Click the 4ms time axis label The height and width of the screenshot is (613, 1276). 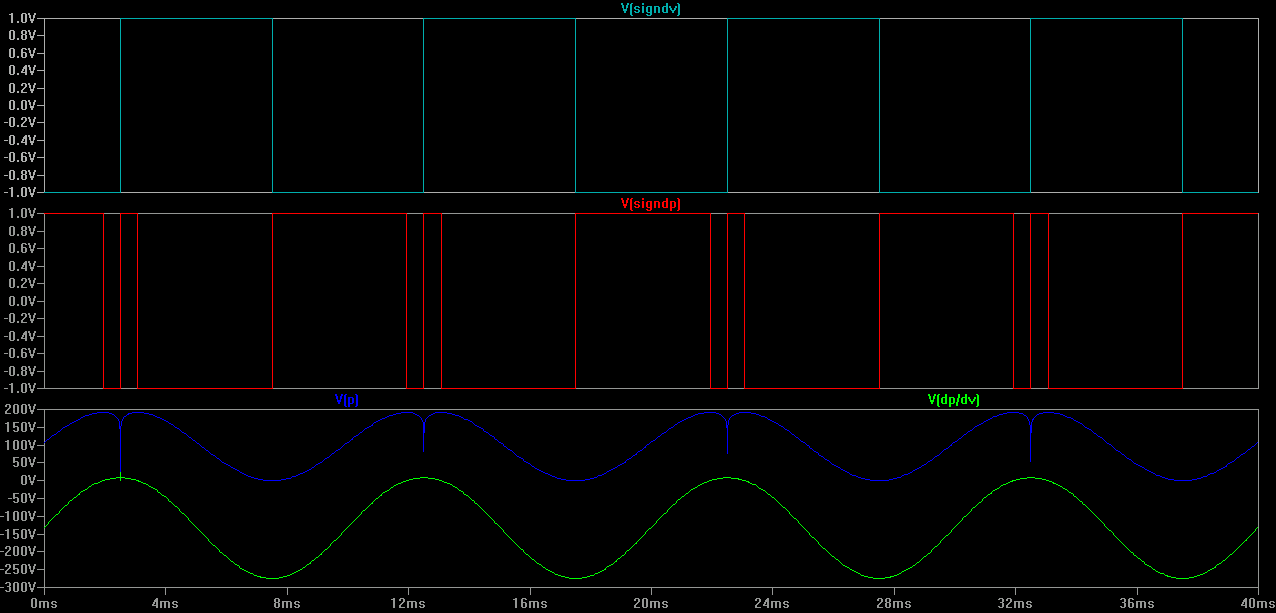[x=165, y=603]
